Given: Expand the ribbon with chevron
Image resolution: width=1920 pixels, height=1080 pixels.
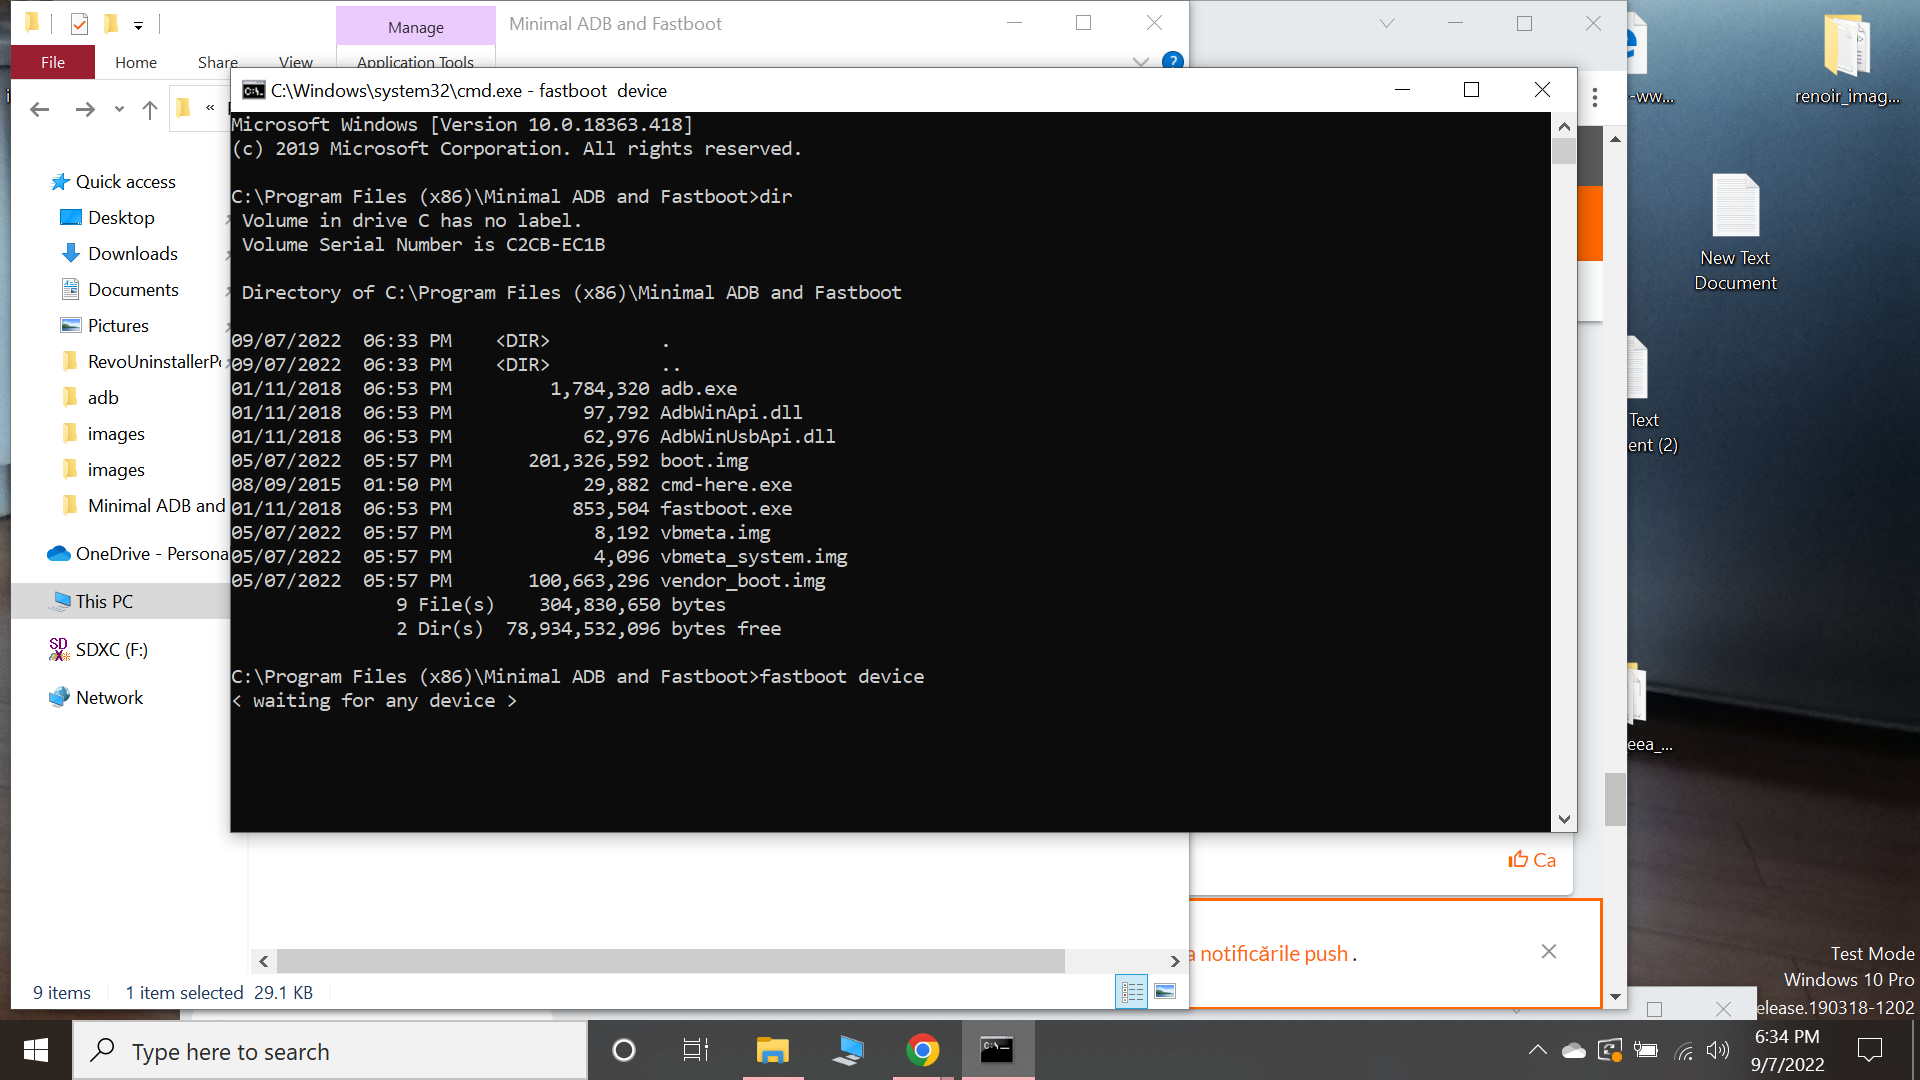Looking at the screenshot, I should (x=1140, y=61).
